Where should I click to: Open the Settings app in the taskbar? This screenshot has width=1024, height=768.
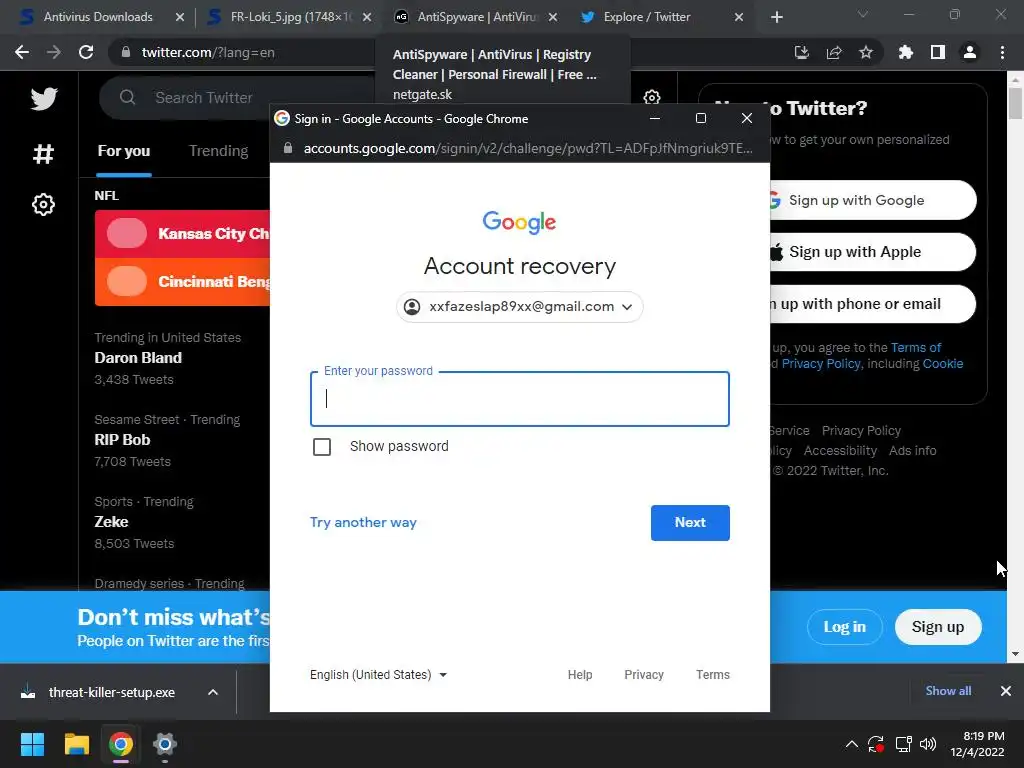pos(165,744)
